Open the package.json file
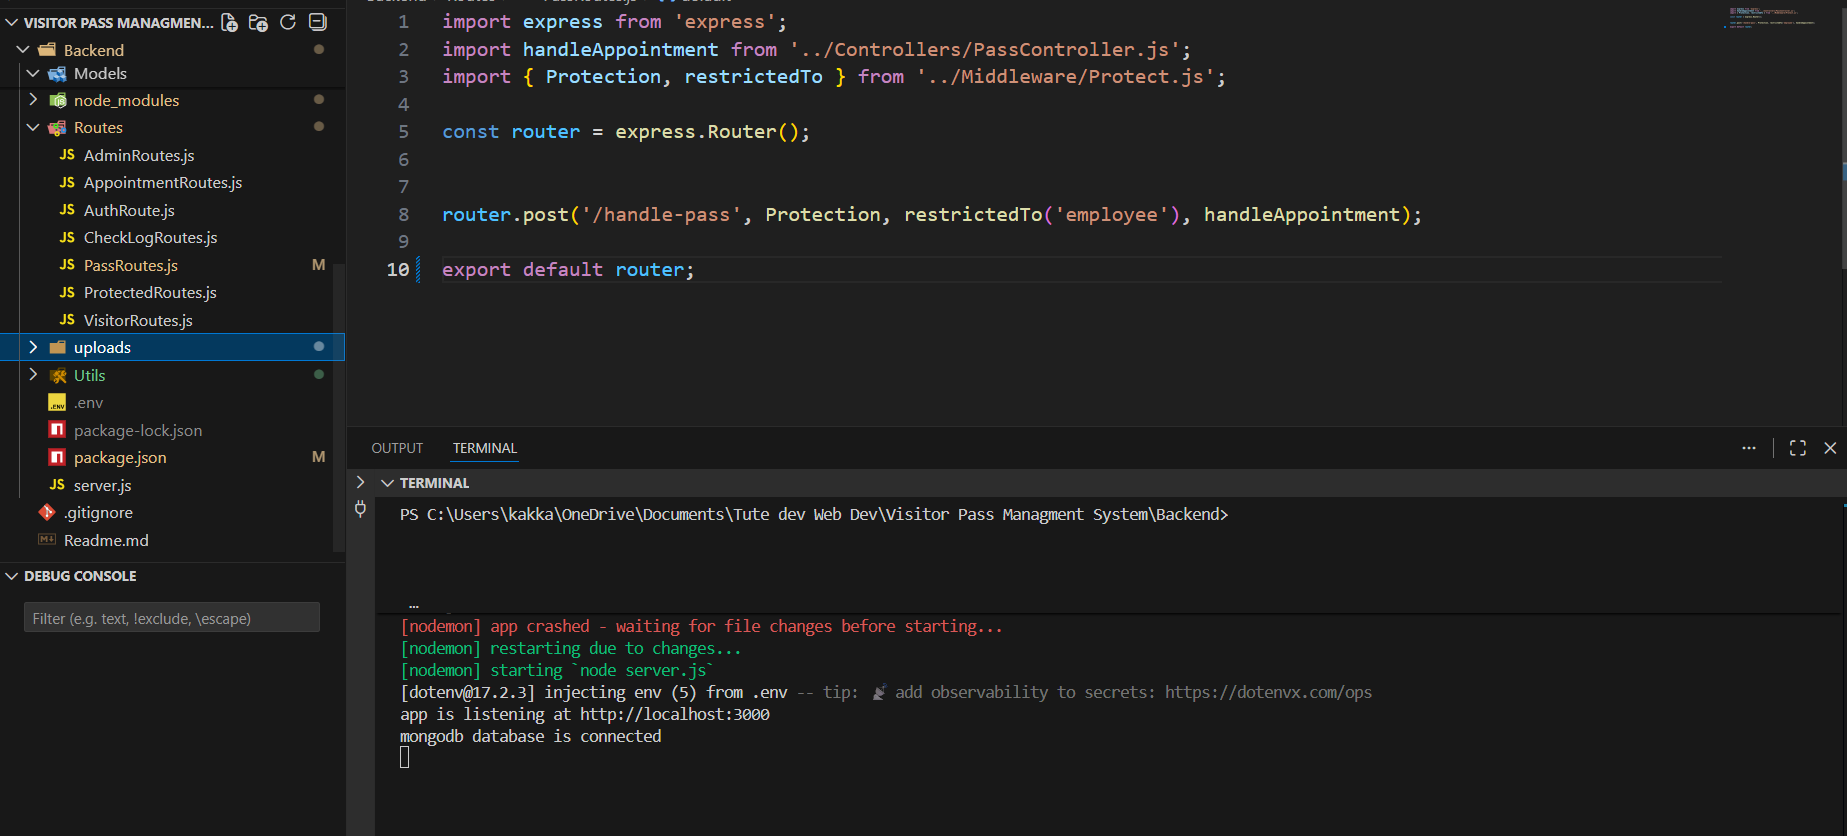Screen dimensions: 1847x836 point(120,457)
